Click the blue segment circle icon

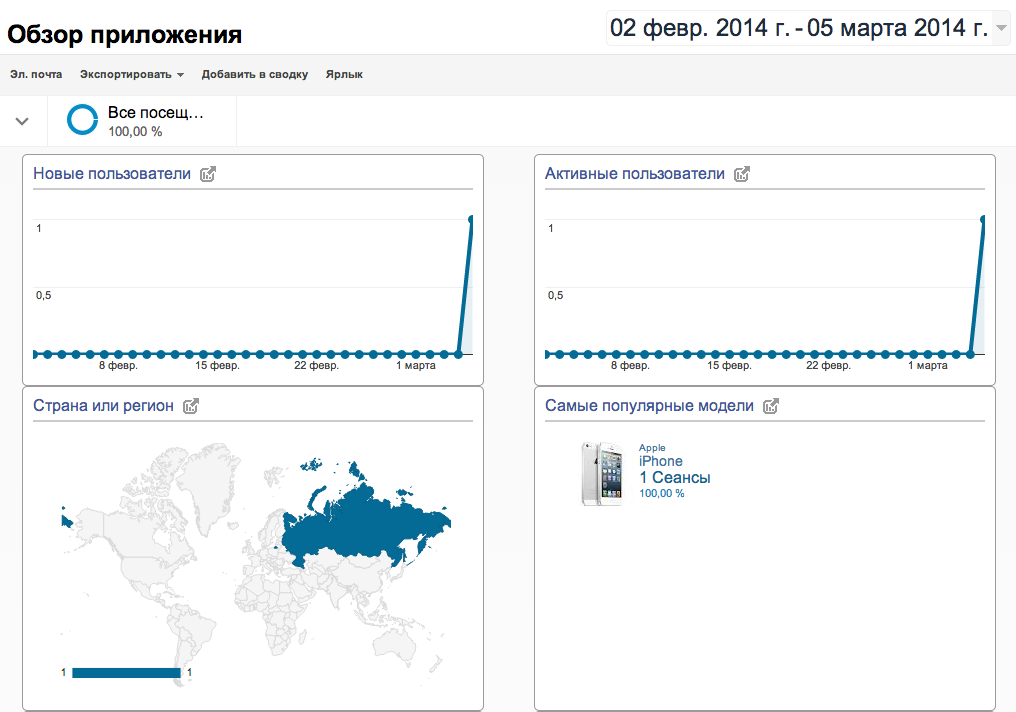(82, 120)
